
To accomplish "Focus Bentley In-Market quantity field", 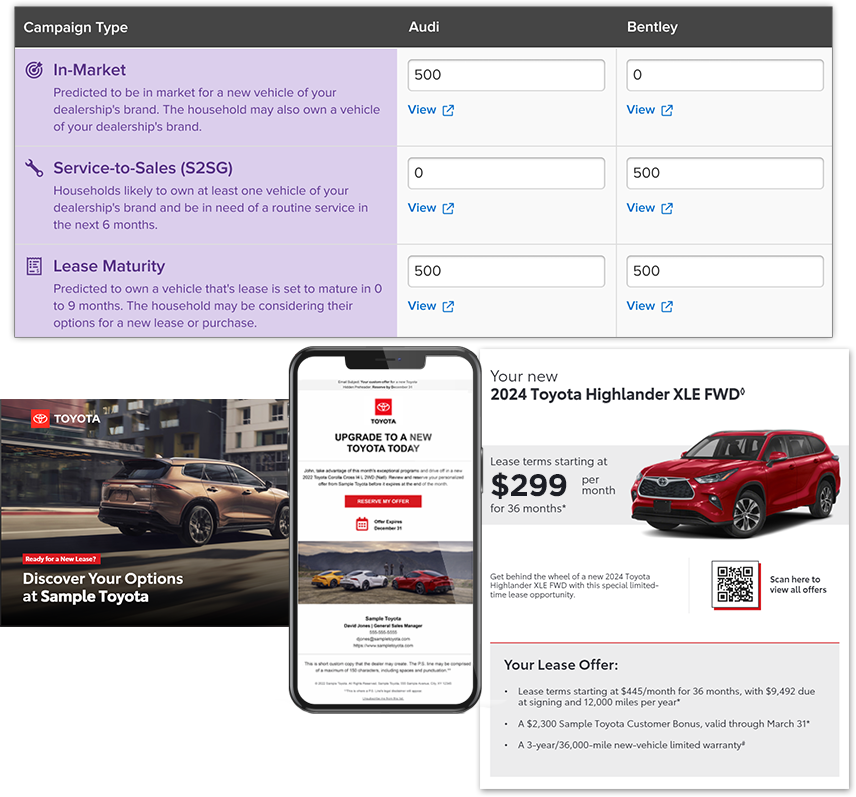I will [x=725, y=75].
